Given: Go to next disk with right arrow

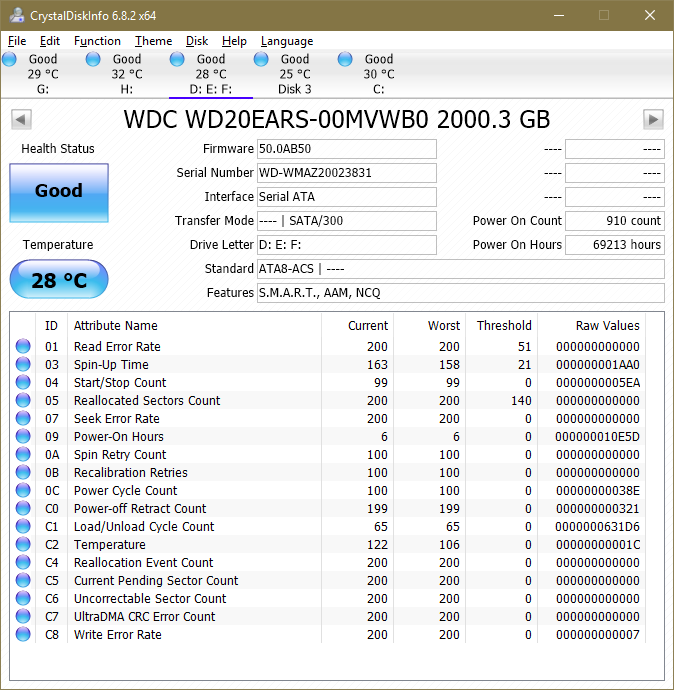Looking at the screenshot, I should tap(653, 119).
